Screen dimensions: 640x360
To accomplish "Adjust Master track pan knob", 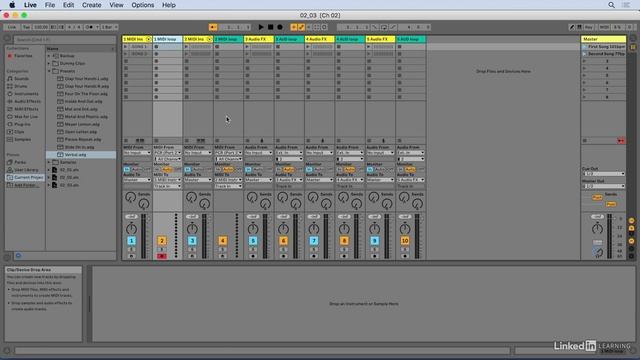I will (x=597, y=229).
